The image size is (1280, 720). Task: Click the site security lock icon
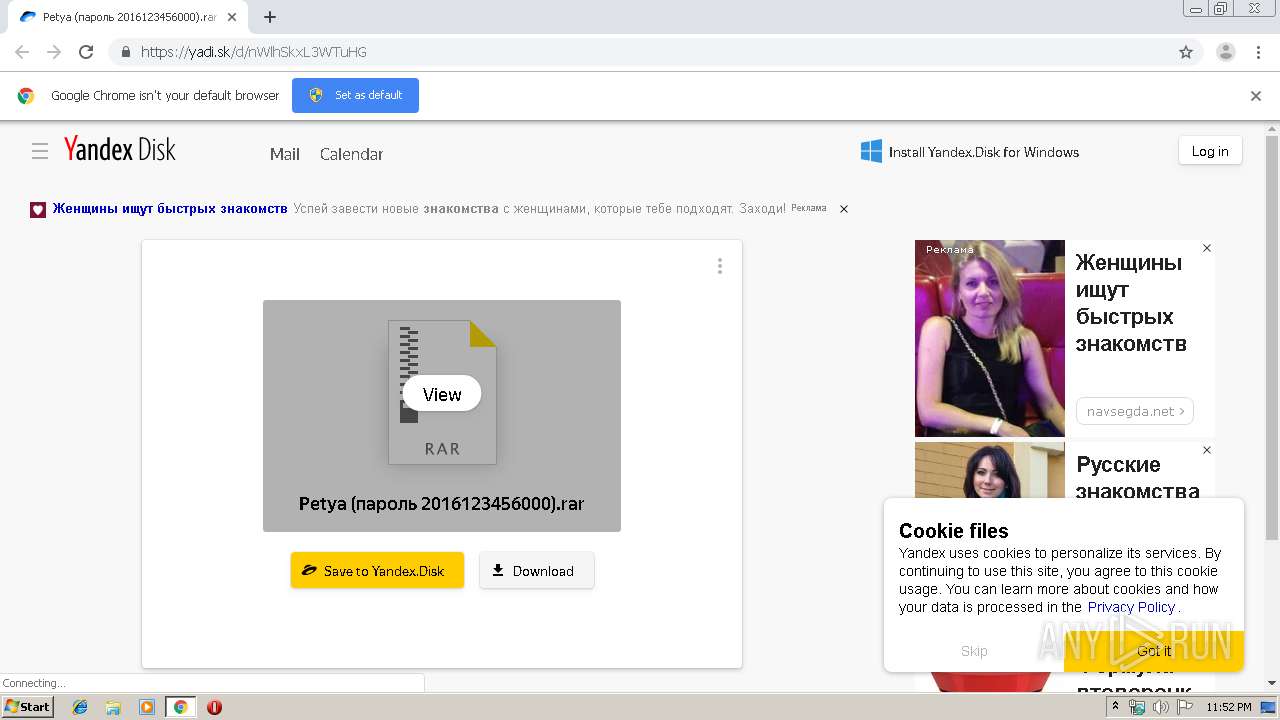pyautogui.click(x=125, y=52)
